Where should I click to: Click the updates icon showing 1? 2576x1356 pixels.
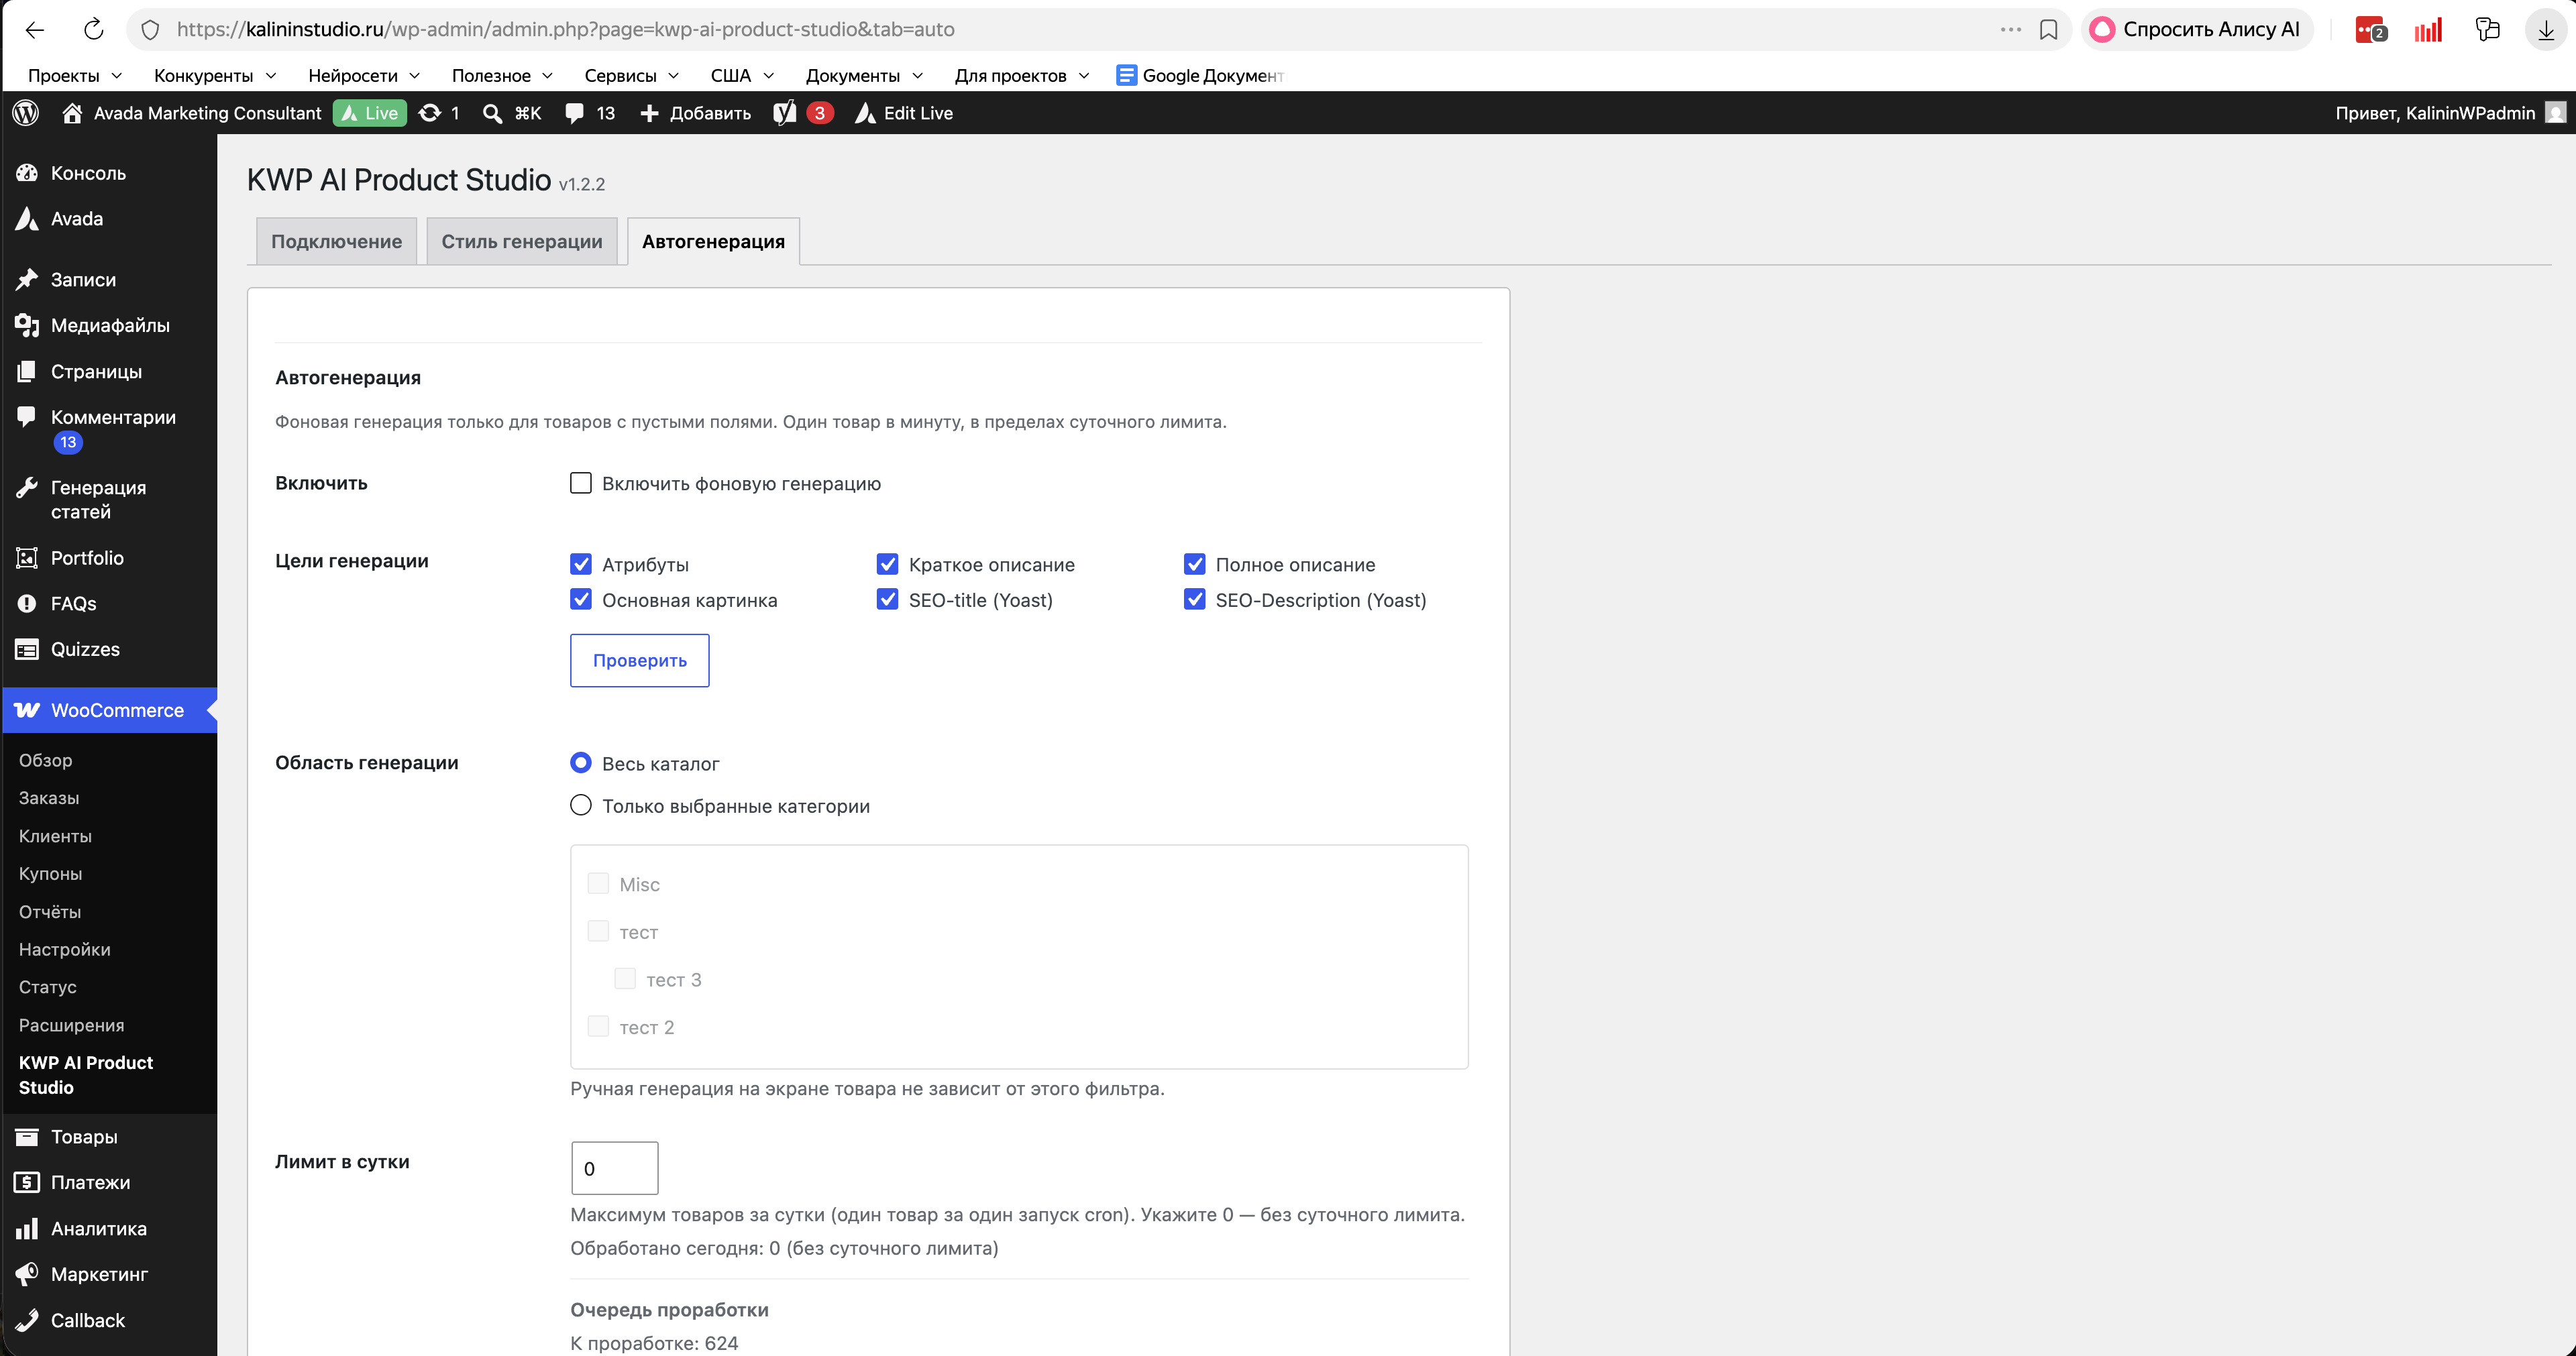pos(439,113)
